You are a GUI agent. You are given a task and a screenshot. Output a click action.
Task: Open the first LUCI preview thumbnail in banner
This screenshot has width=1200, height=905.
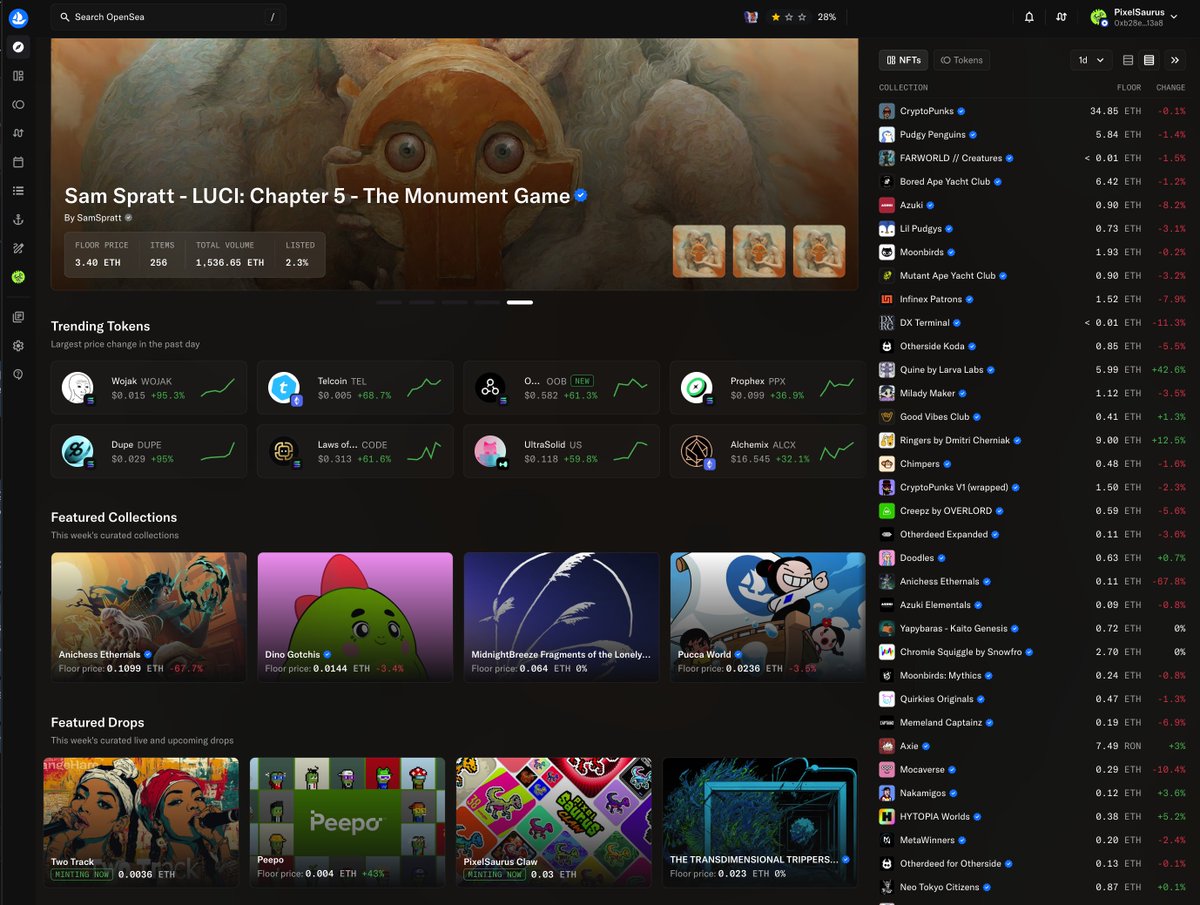[x=699, y=251]
